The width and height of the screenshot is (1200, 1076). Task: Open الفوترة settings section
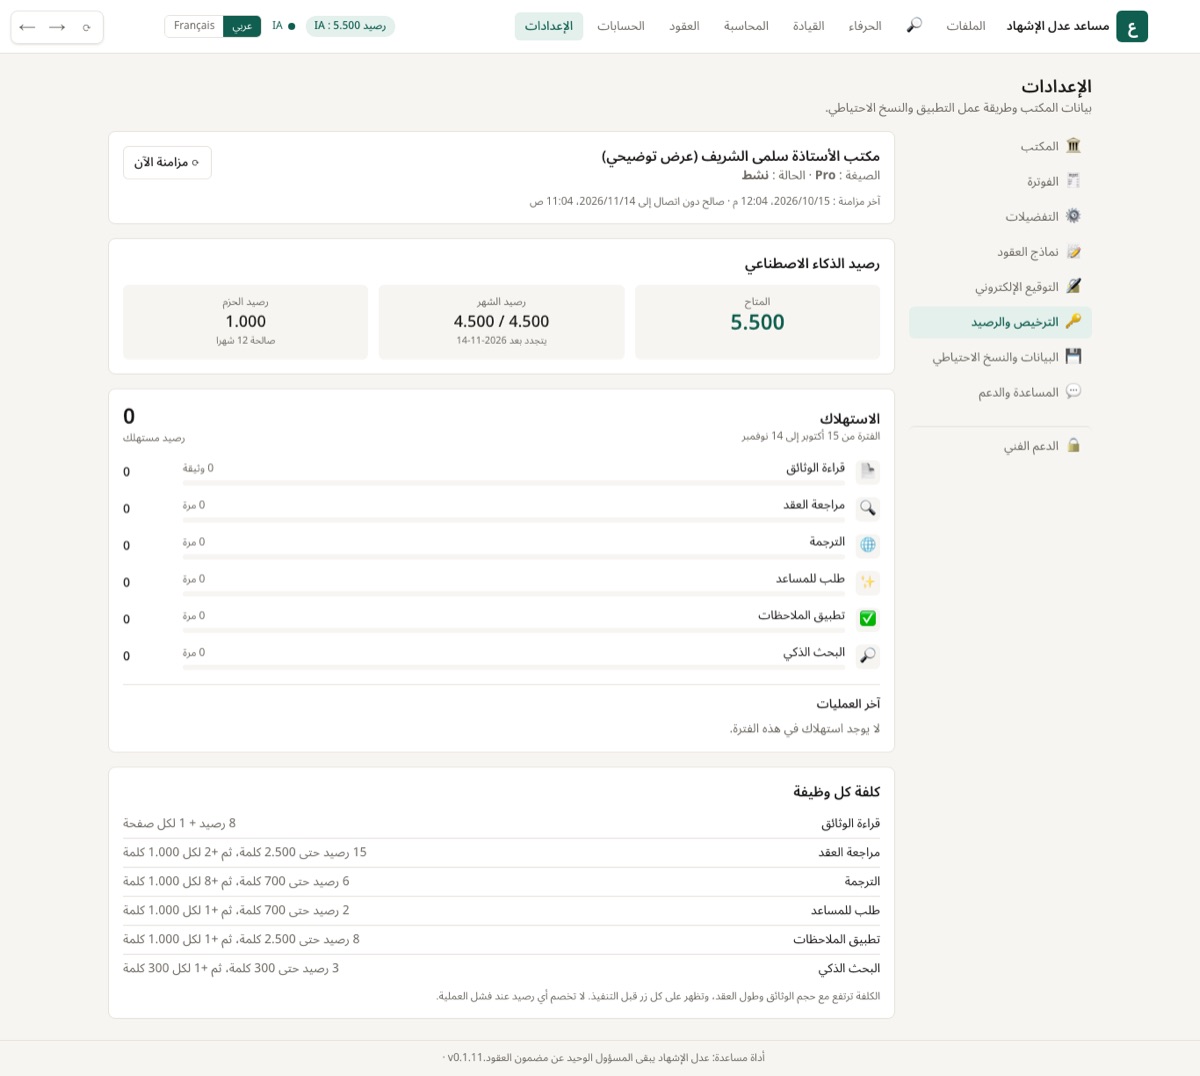click(x=1000, y=181)
